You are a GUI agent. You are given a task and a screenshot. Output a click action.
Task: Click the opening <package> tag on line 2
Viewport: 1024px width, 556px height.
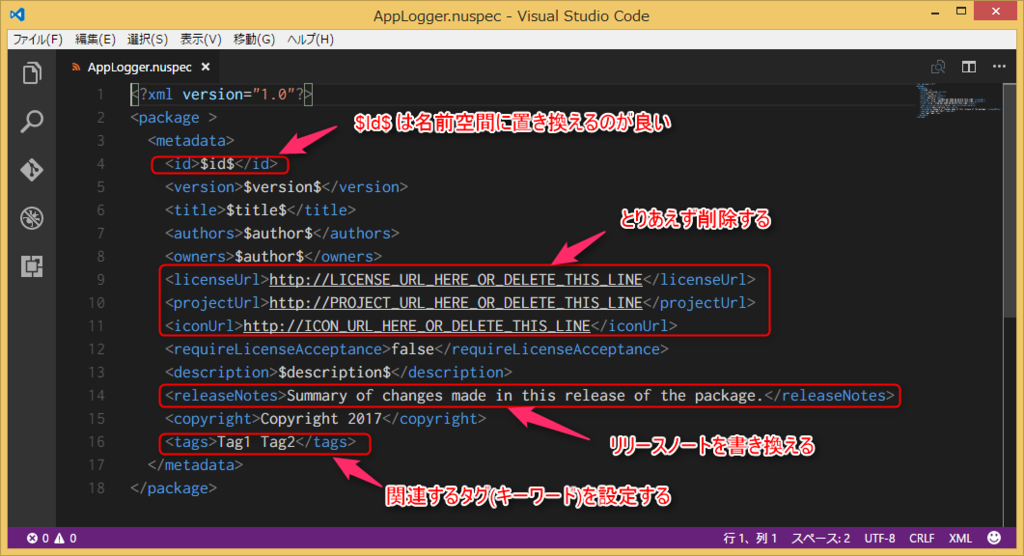(174, 118)
